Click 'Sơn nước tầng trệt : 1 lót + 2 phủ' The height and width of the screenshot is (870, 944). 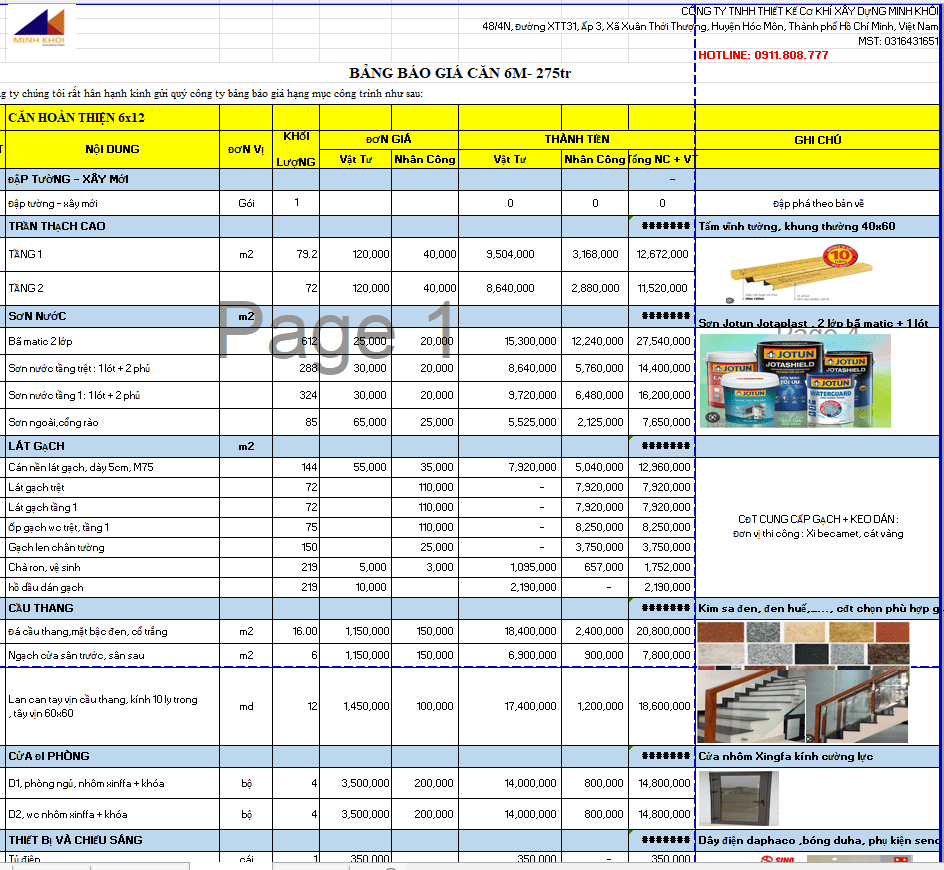click(x=113, y=368)
